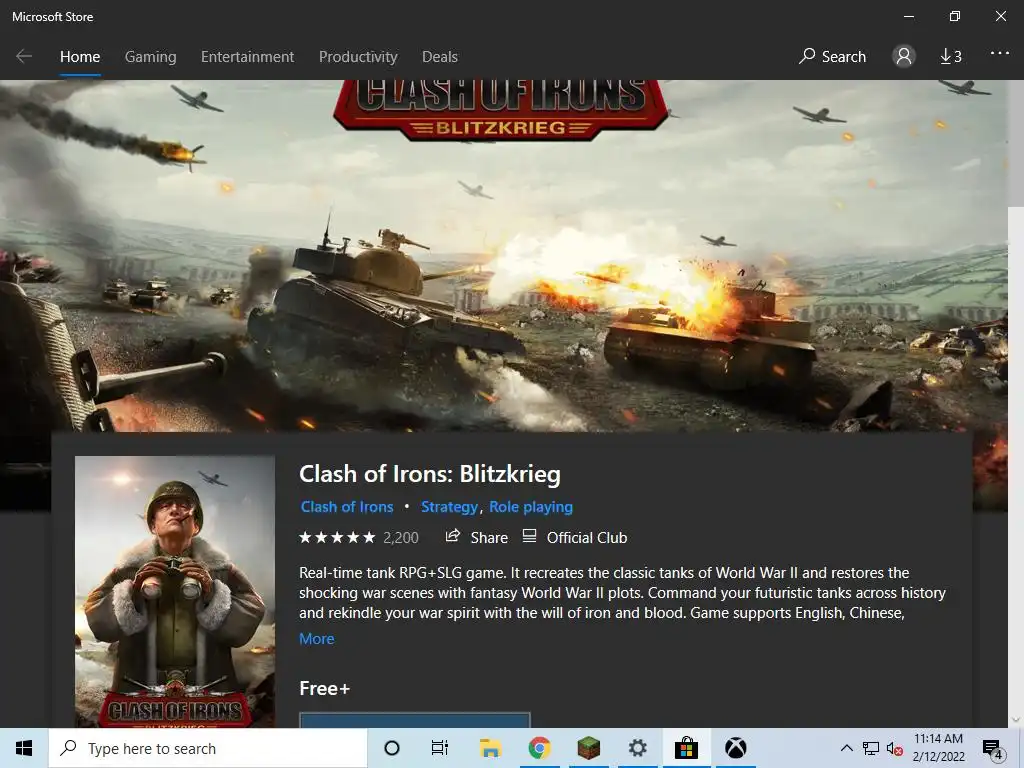
Task: Open the clock and date flyout
Action: coord(938,748)
